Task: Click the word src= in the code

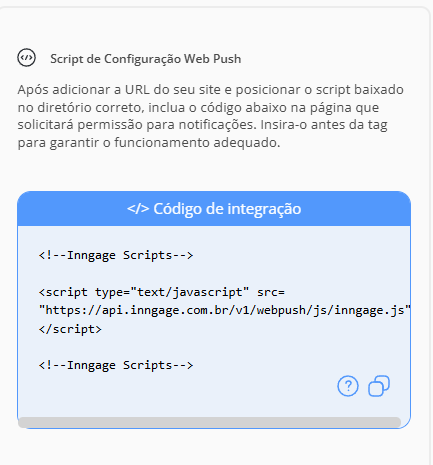Action: coord(271,292)
